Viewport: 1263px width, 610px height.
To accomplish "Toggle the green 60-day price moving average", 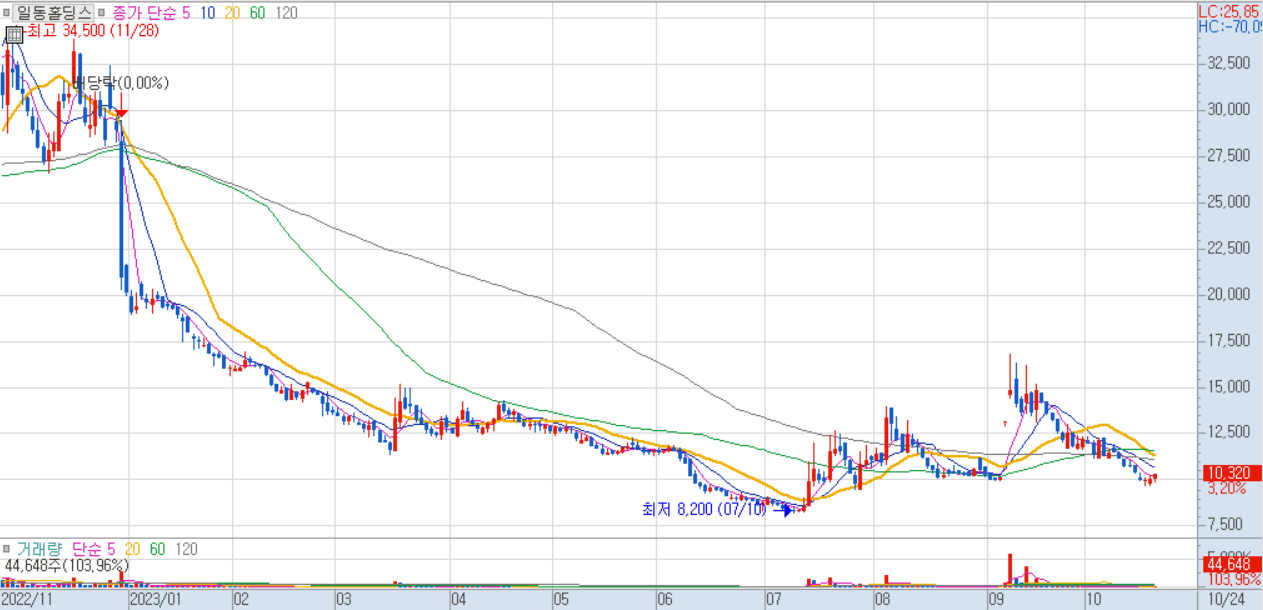I will 257,13.
